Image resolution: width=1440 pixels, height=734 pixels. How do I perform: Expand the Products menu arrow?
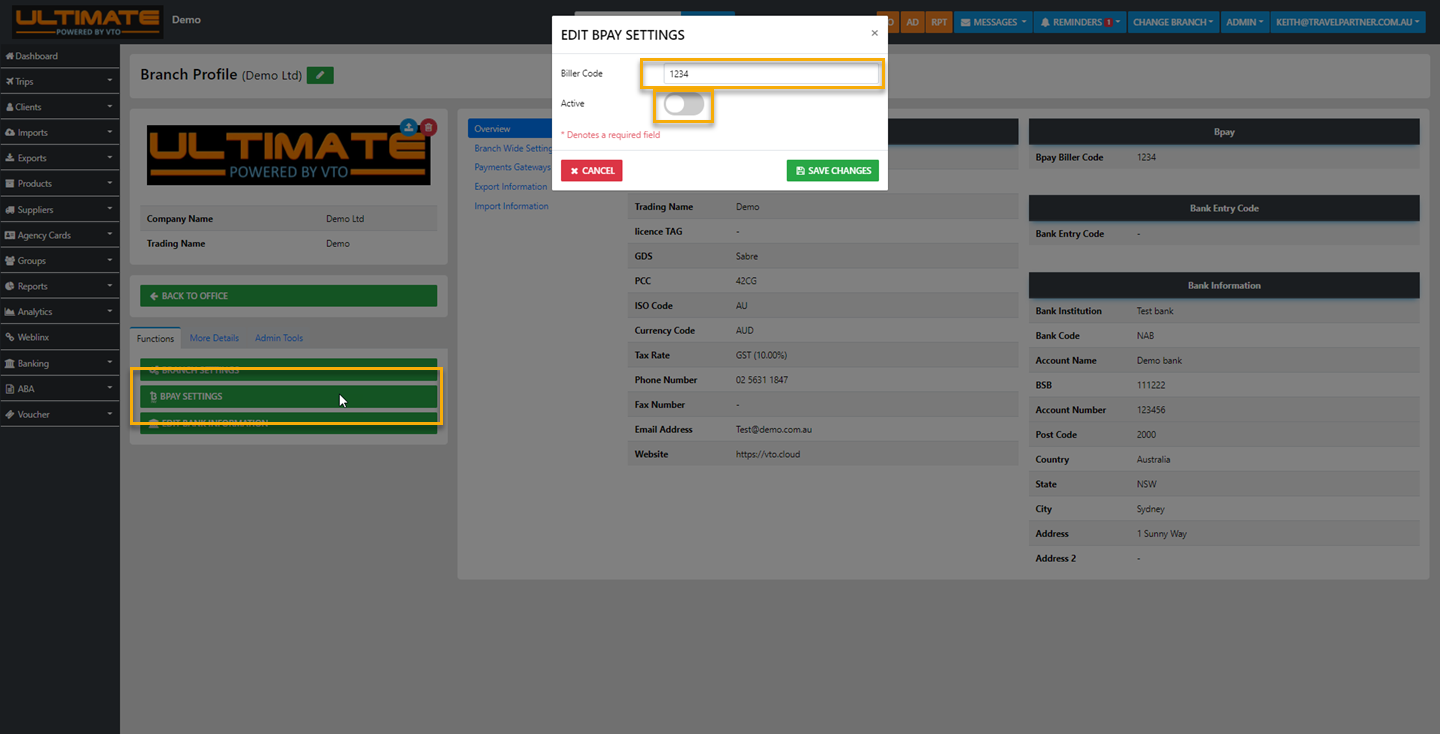coord(110,184)
